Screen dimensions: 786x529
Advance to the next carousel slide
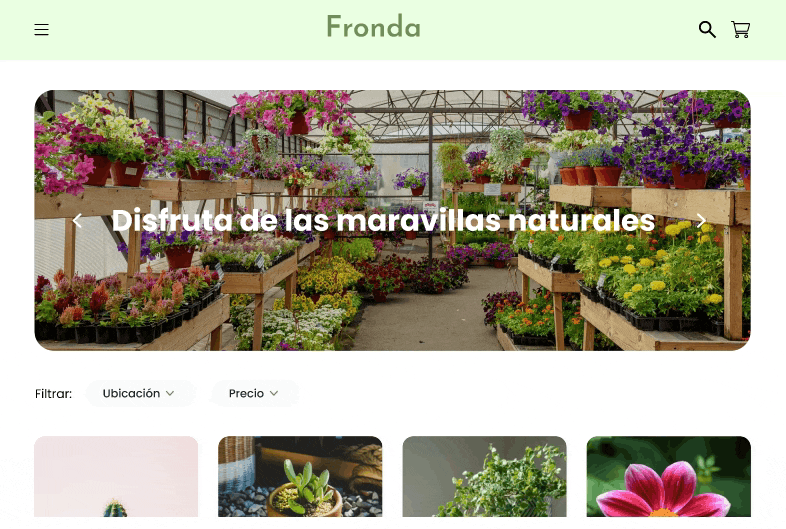[x=701, y=220]
